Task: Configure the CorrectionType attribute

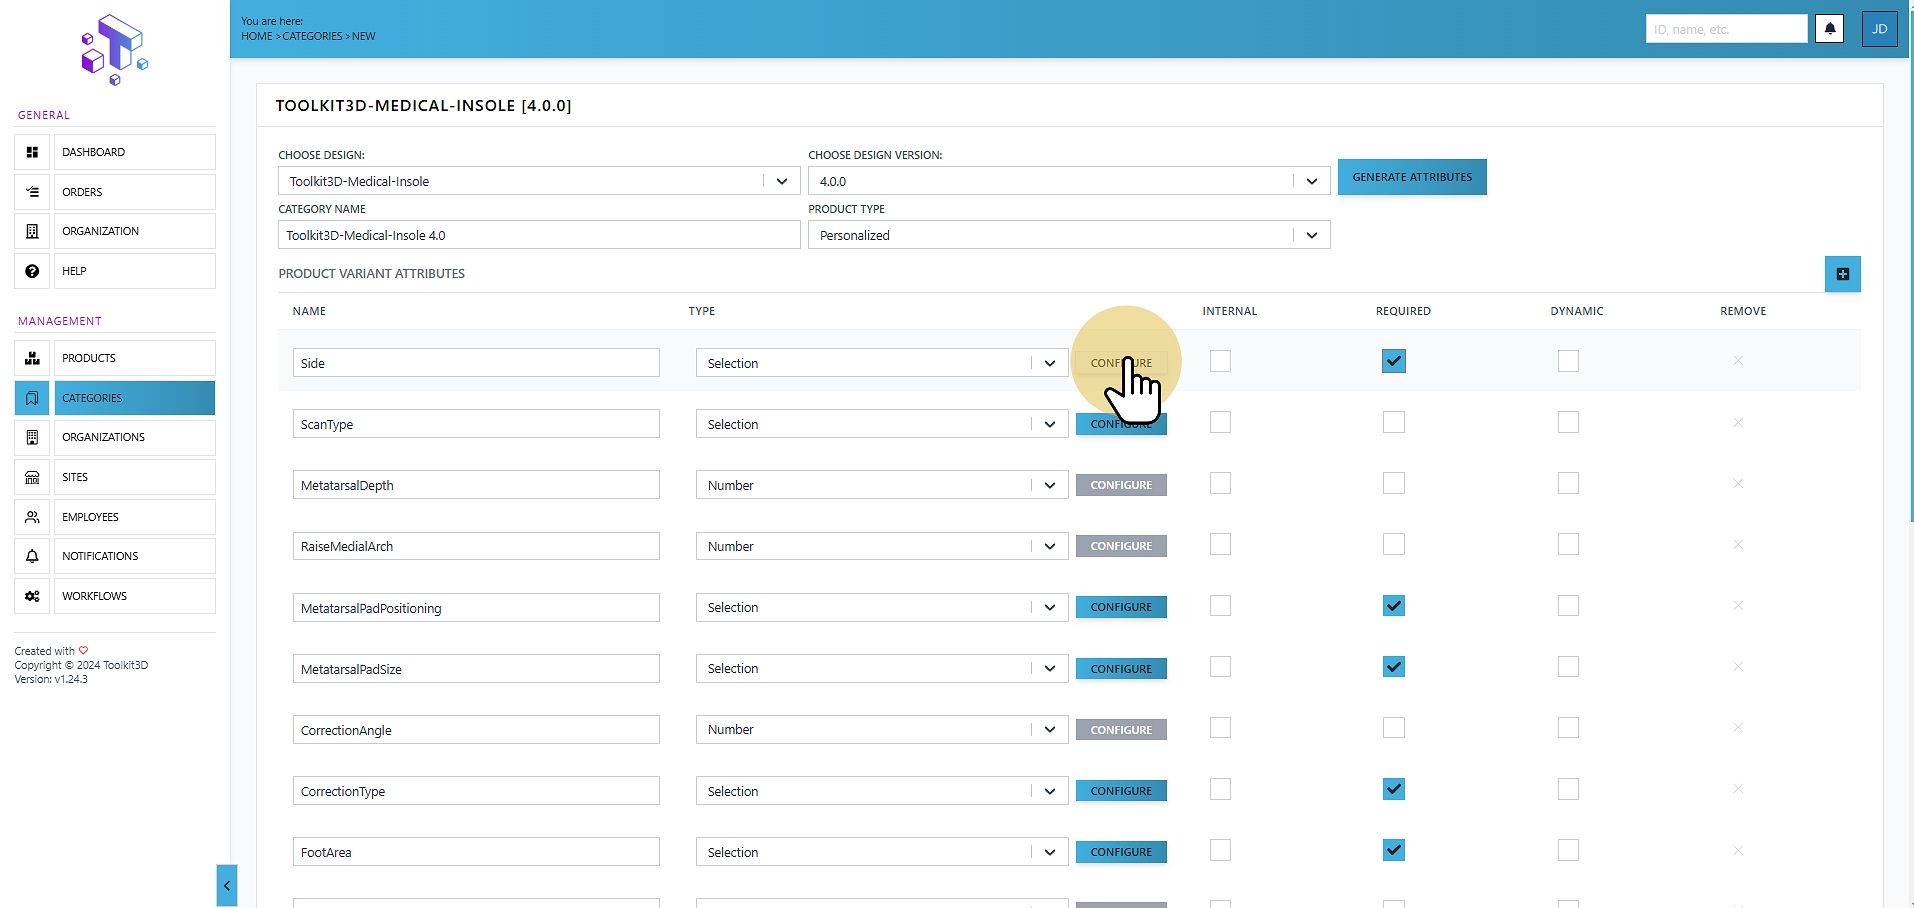Action: point(1121,791)
